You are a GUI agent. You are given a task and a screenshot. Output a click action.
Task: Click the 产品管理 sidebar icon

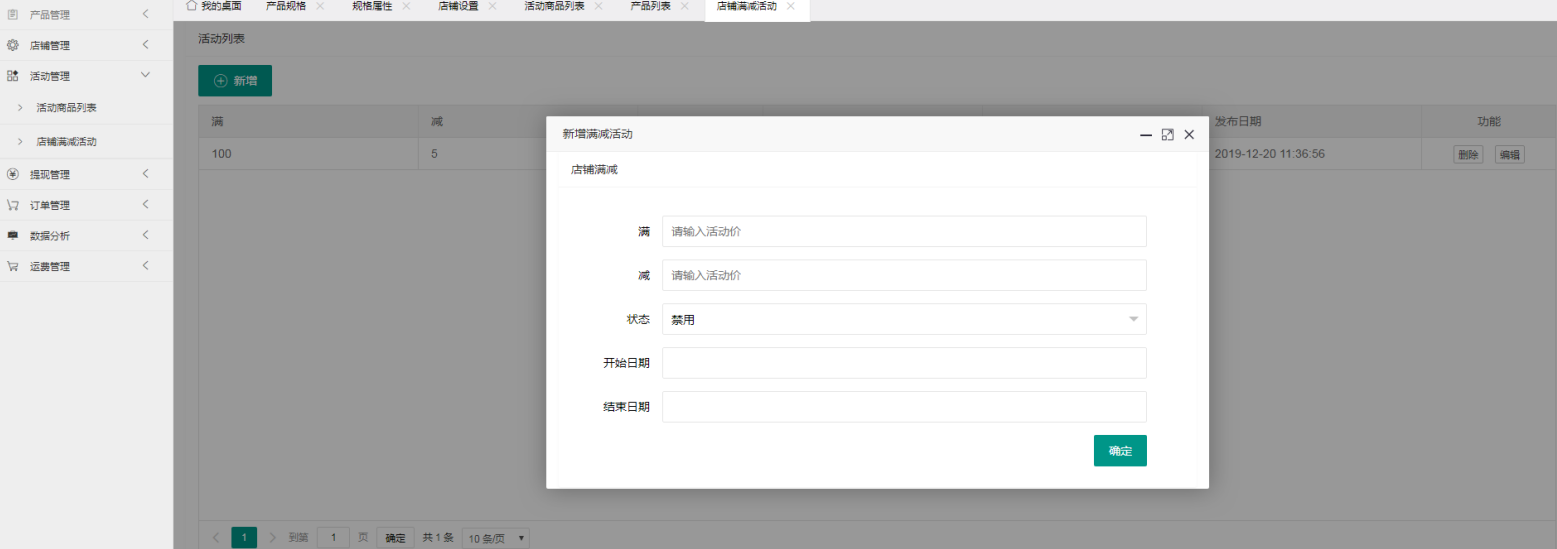[13, 14]
